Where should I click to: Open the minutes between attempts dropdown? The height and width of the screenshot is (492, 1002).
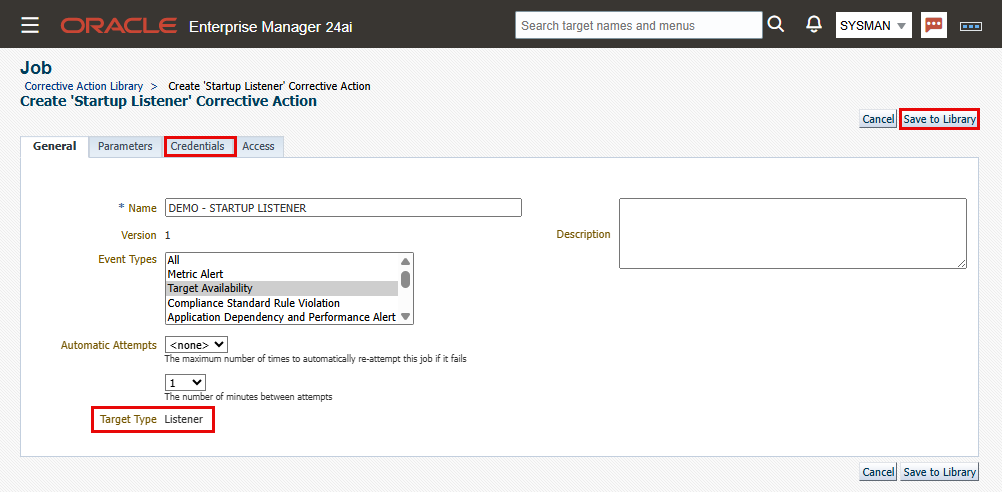185,383
